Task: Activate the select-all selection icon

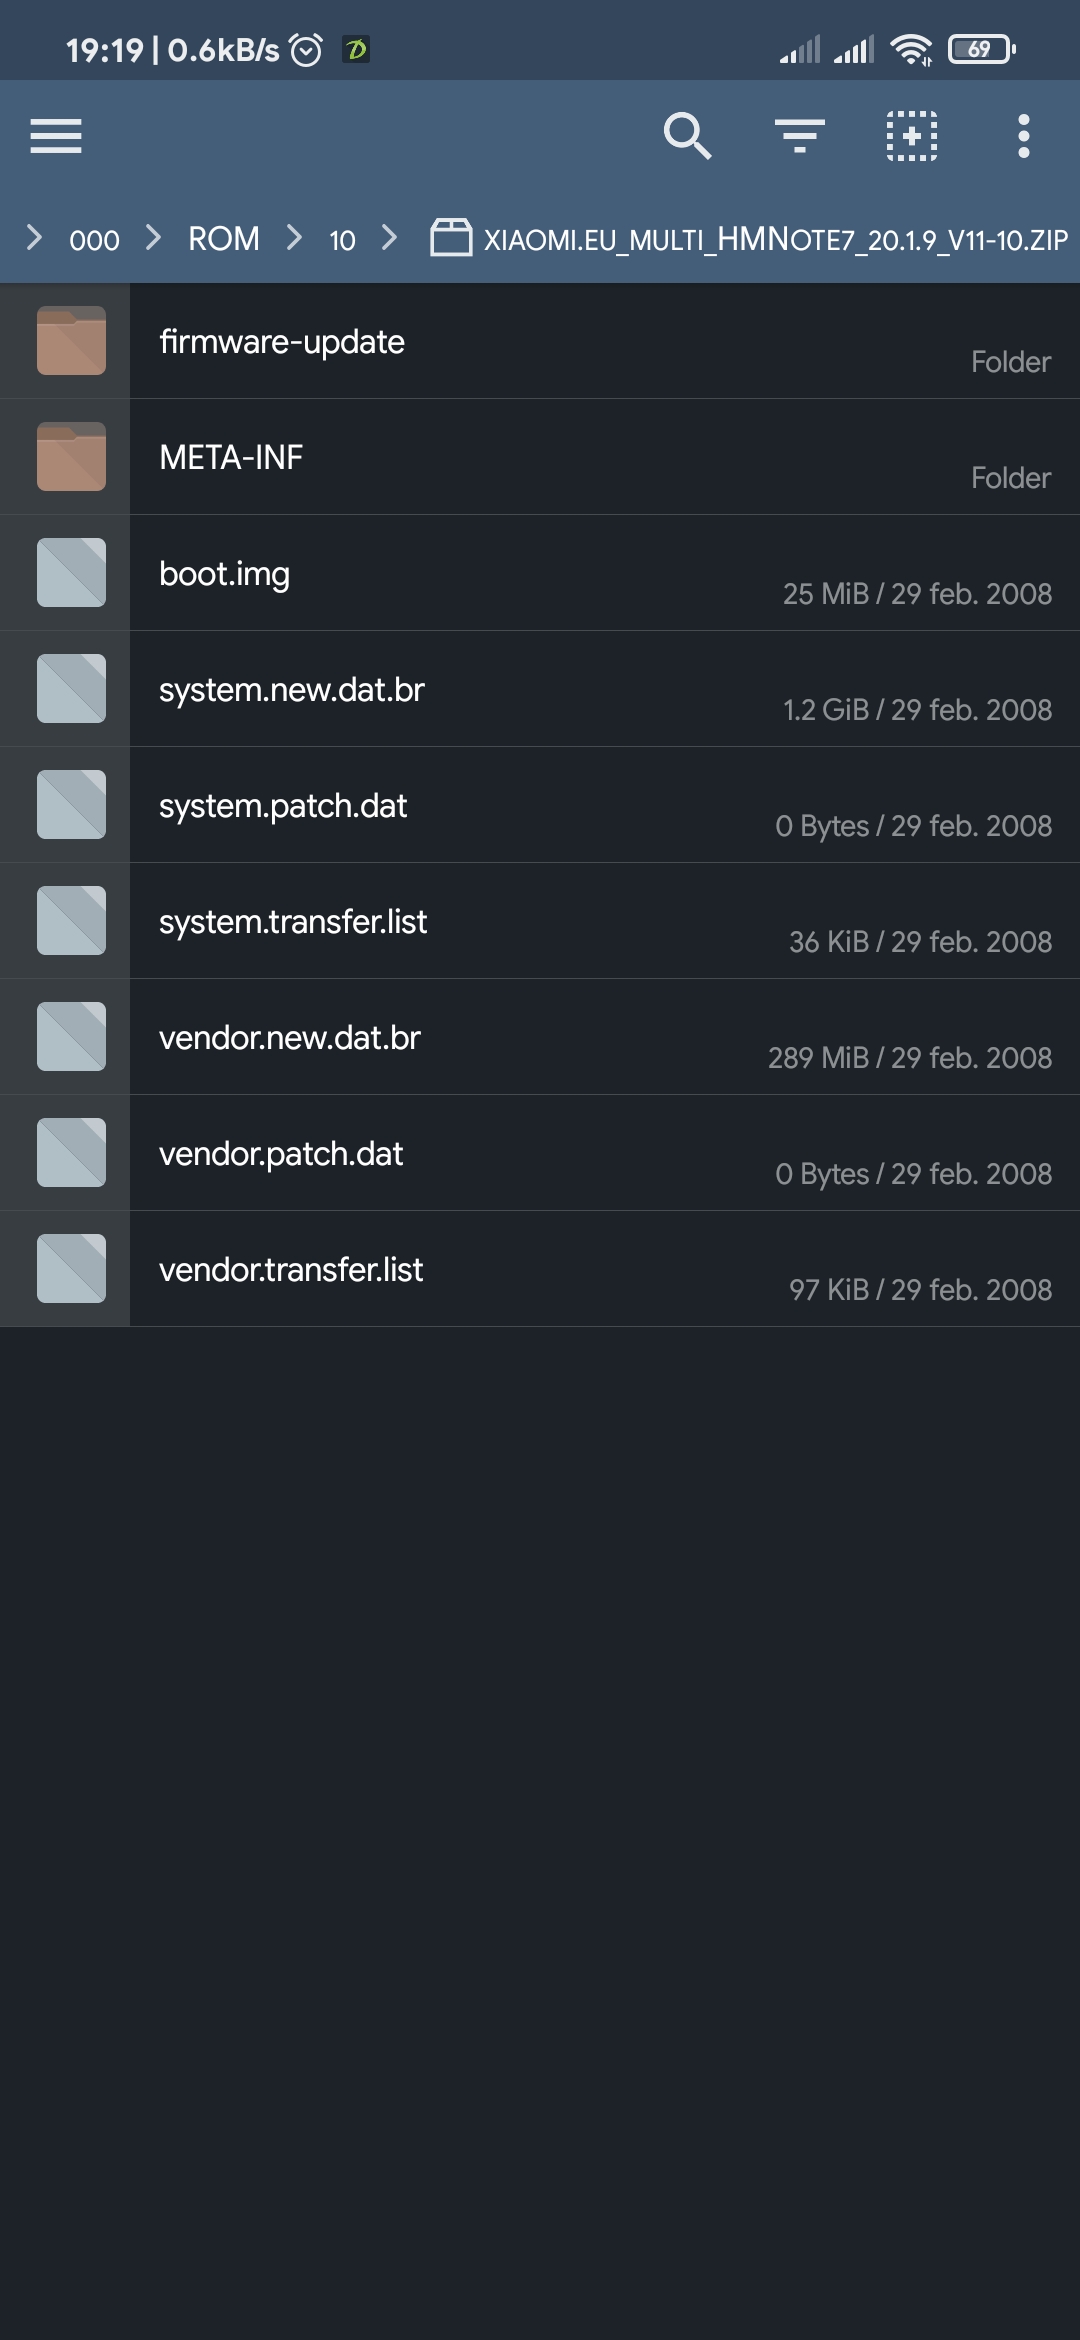Action: [912, 136]
